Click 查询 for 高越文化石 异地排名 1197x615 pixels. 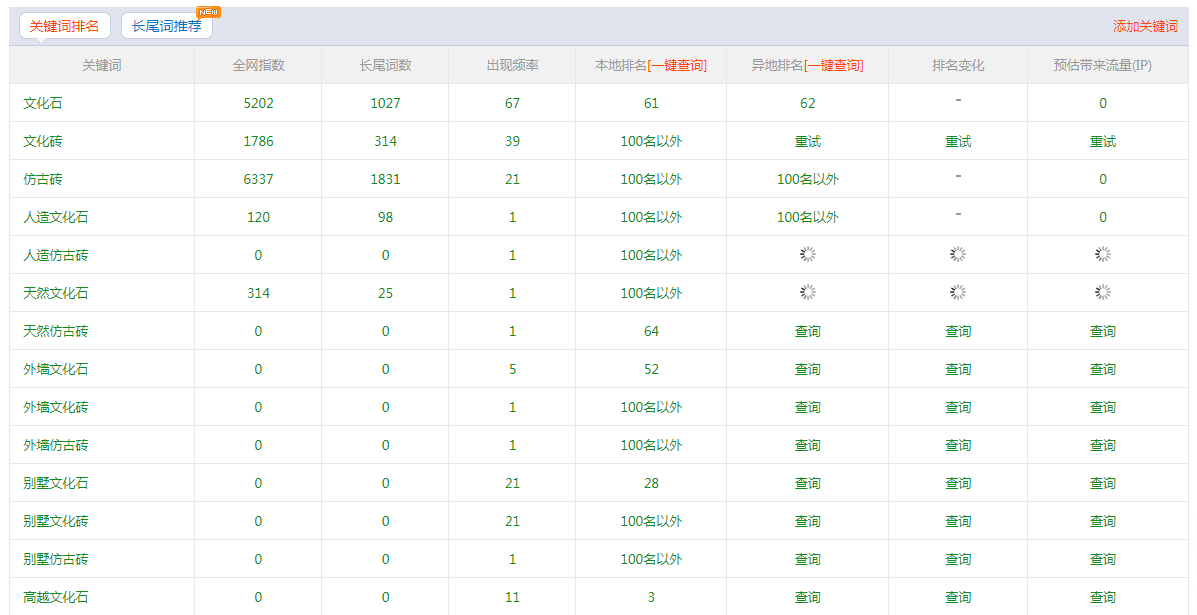[x=807, y=597]
